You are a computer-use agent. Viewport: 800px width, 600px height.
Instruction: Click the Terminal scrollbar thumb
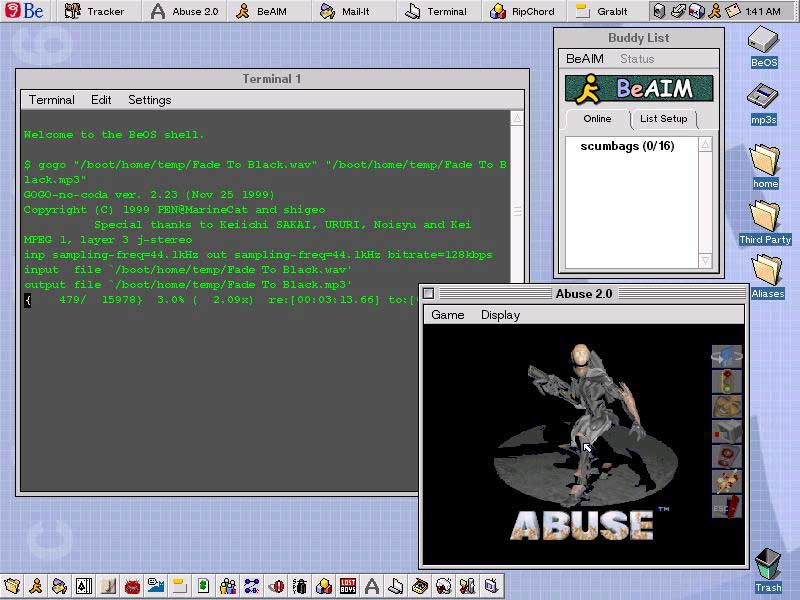(x=517, y=210)
